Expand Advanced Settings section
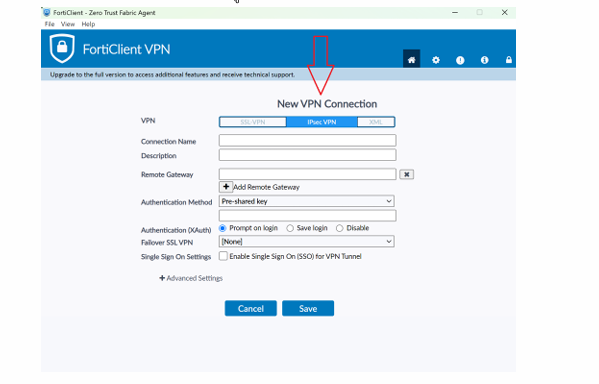 click(191, 278)
